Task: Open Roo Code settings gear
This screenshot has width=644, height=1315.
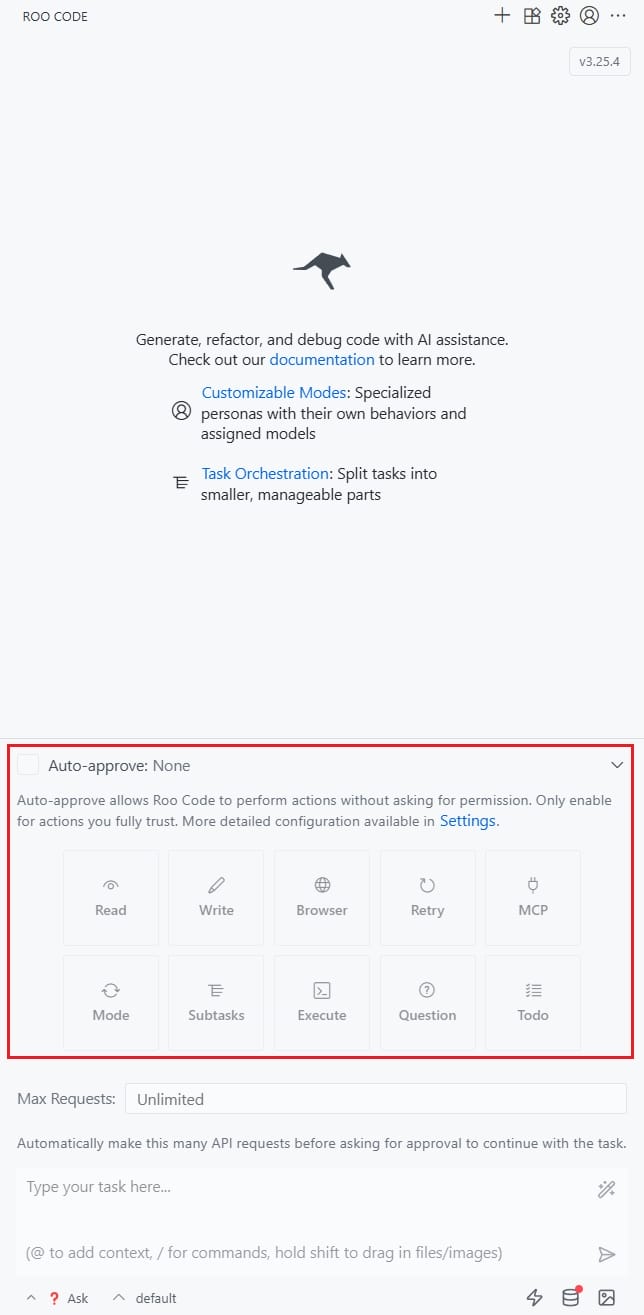Action: click(x=560, y=16)
